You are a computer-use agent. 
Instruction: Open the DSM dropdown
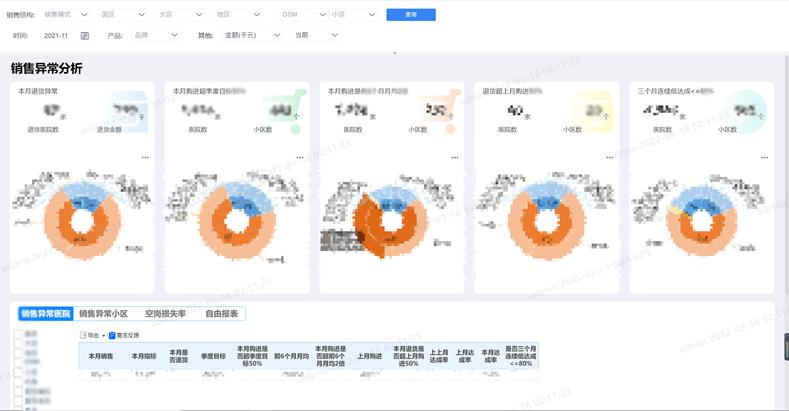(x=303, y=15)
